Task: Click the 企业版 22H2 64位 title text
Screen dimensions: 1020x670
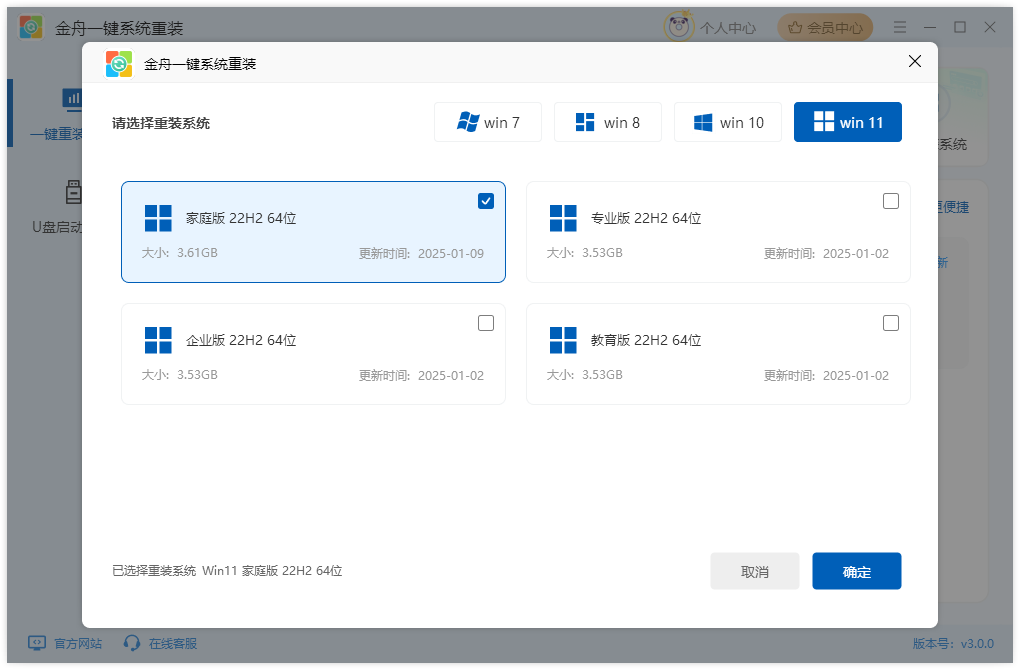Action: pos(241,340)
